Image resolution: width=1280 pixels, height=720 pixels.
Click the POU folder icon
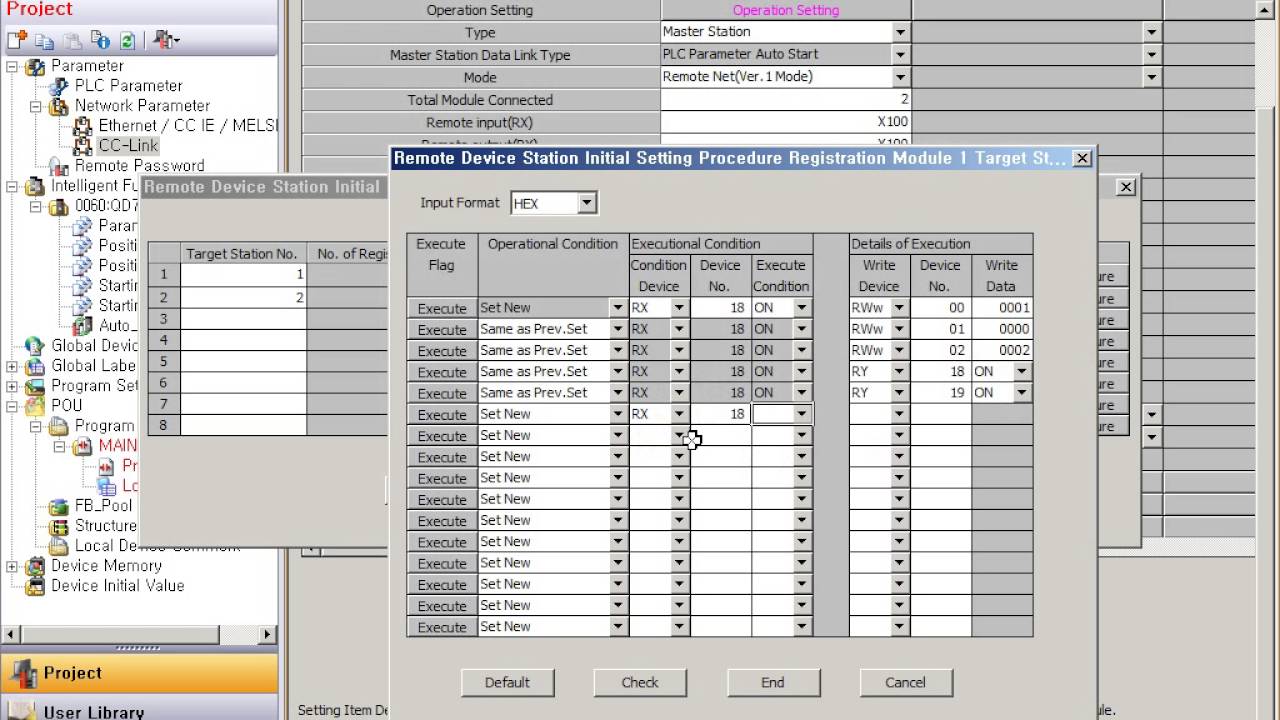[36, 406]
